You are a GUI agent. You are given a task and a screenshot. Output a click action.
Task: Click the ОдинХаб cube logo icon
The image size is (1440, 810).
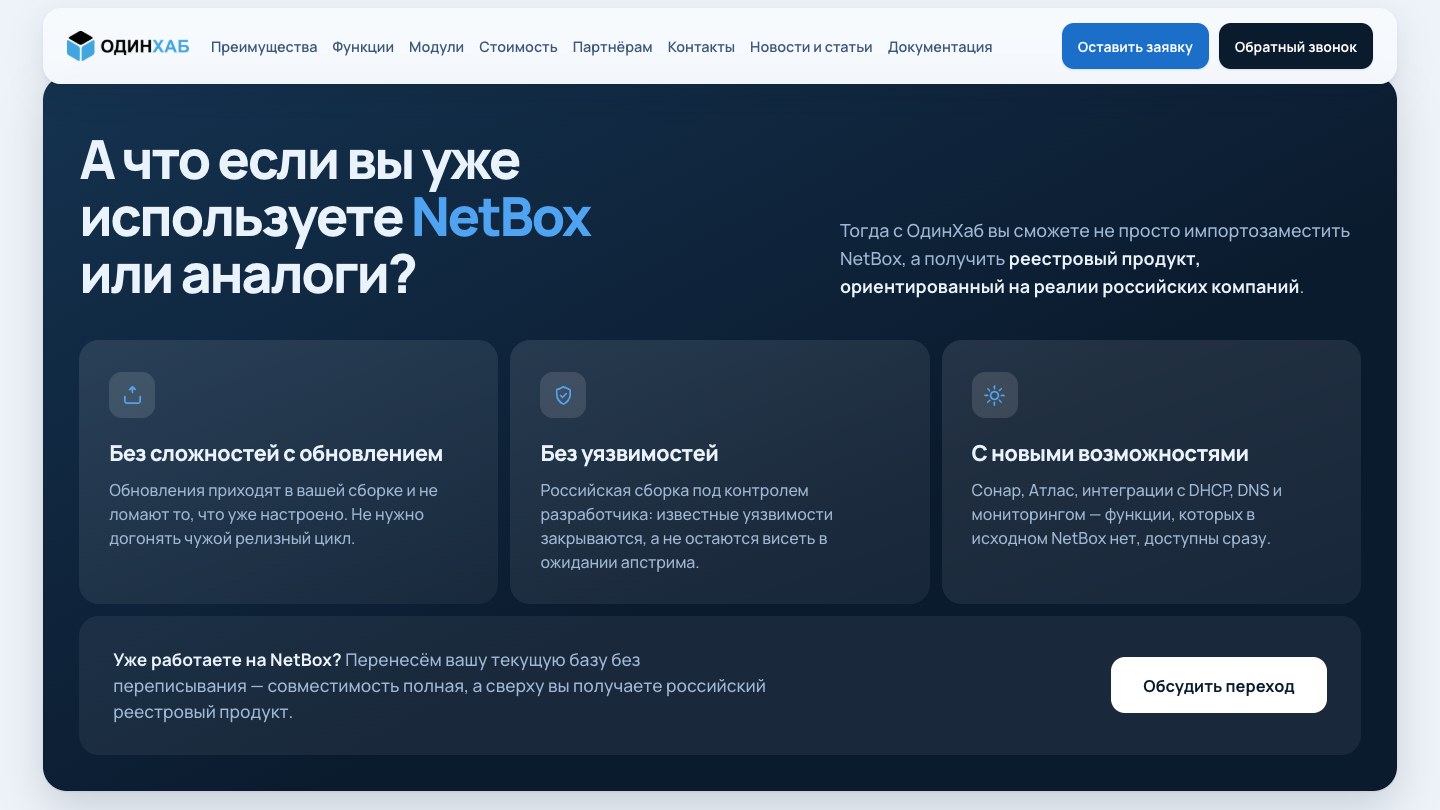[x=80, y=46]
